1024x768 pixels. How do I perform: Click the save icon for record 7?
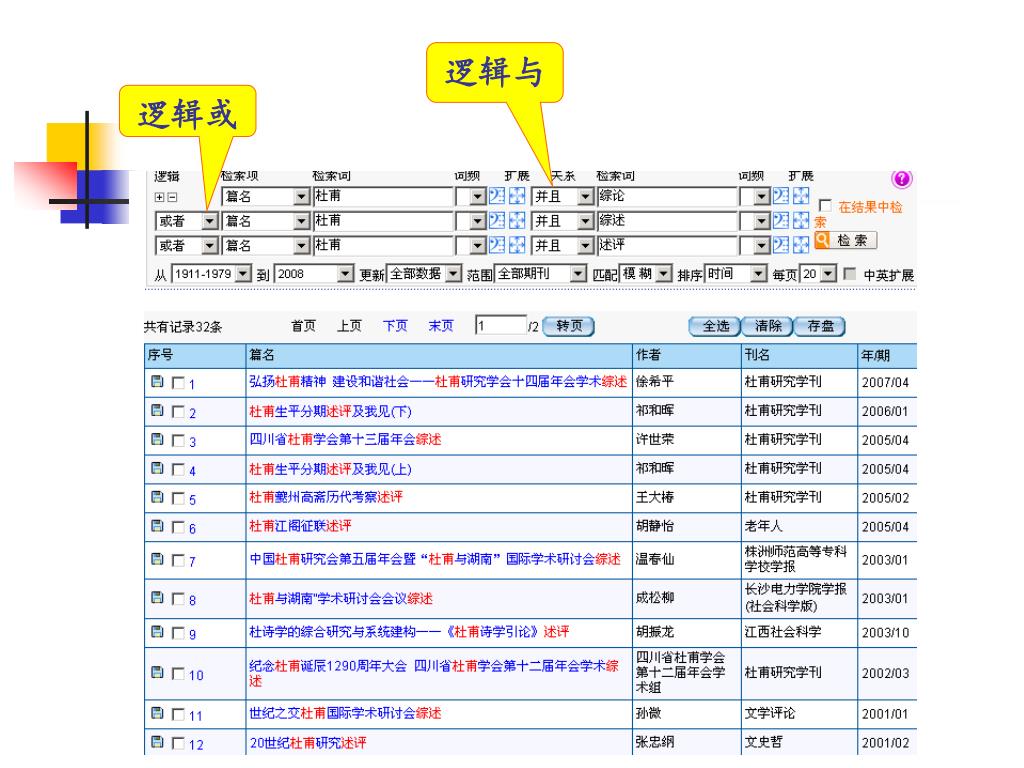(157, 559)
